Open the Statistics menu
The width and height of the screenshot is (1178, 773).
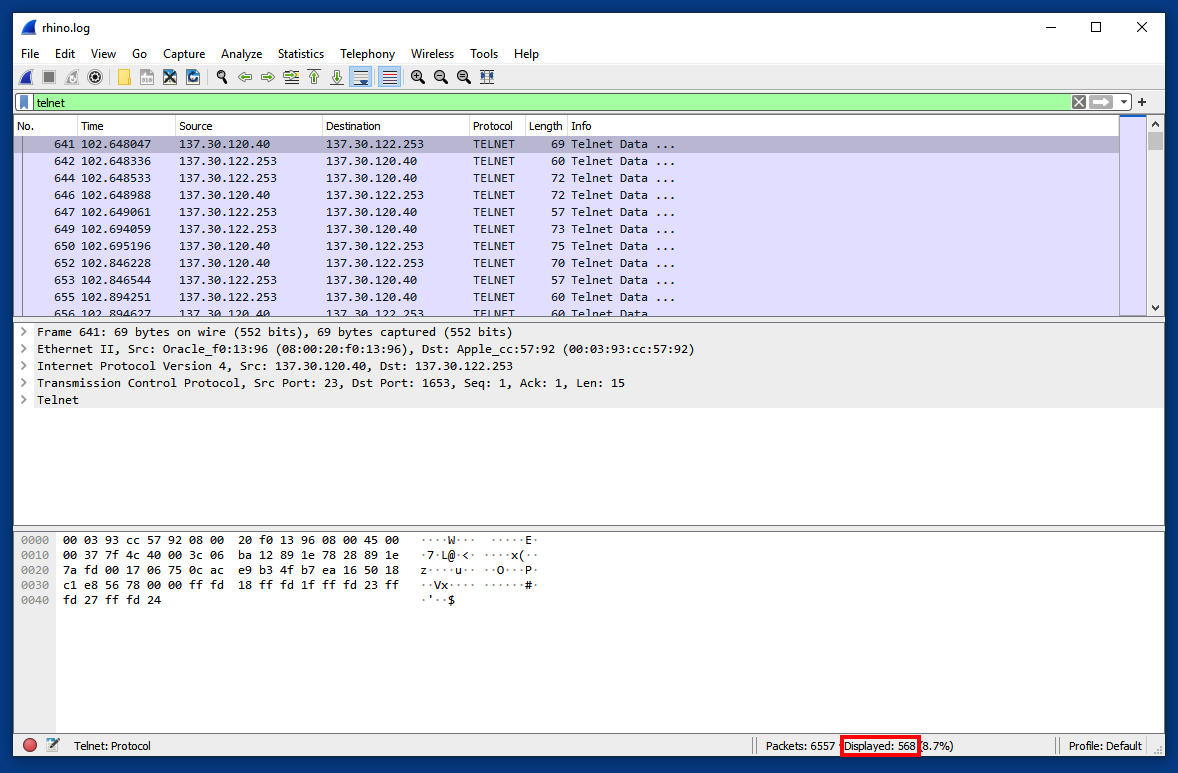(300, 54)
